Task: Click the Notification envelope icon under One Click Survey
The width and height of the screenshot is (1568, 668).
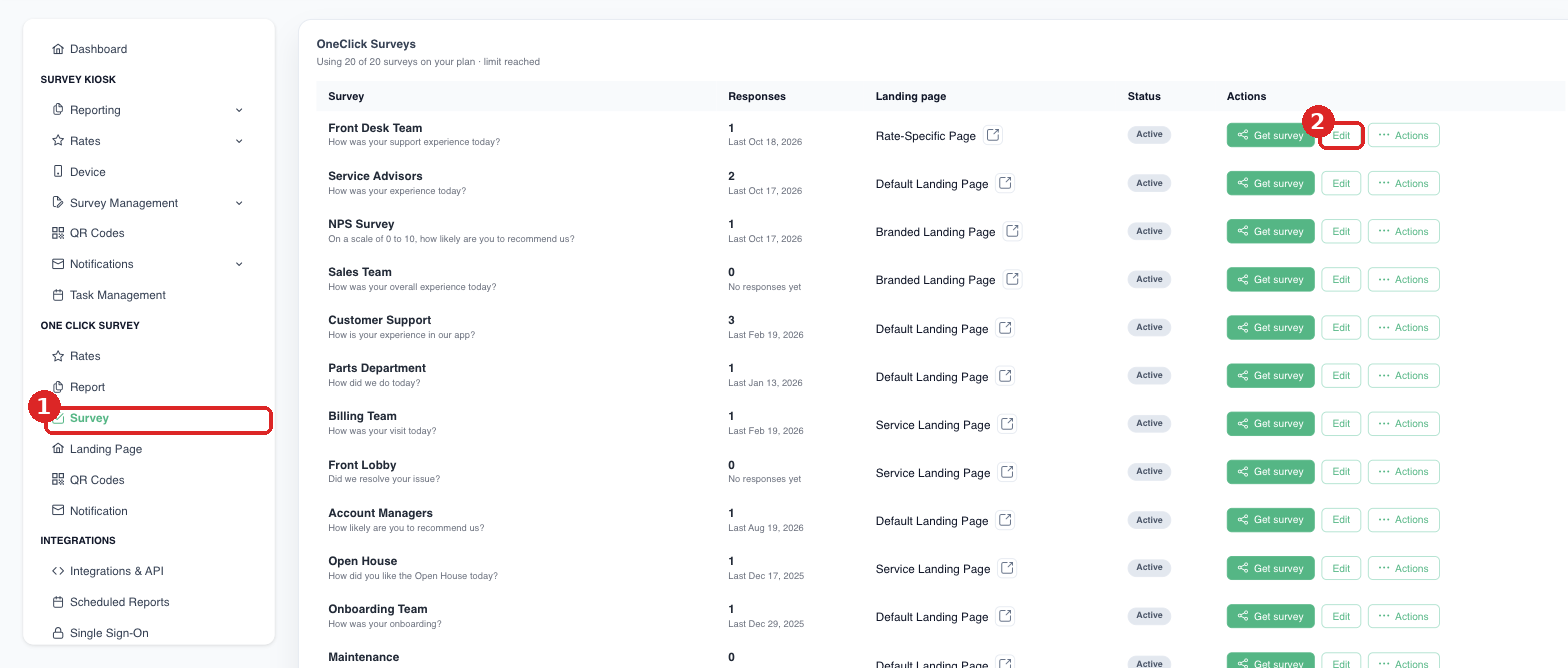Action: (58, 511)
